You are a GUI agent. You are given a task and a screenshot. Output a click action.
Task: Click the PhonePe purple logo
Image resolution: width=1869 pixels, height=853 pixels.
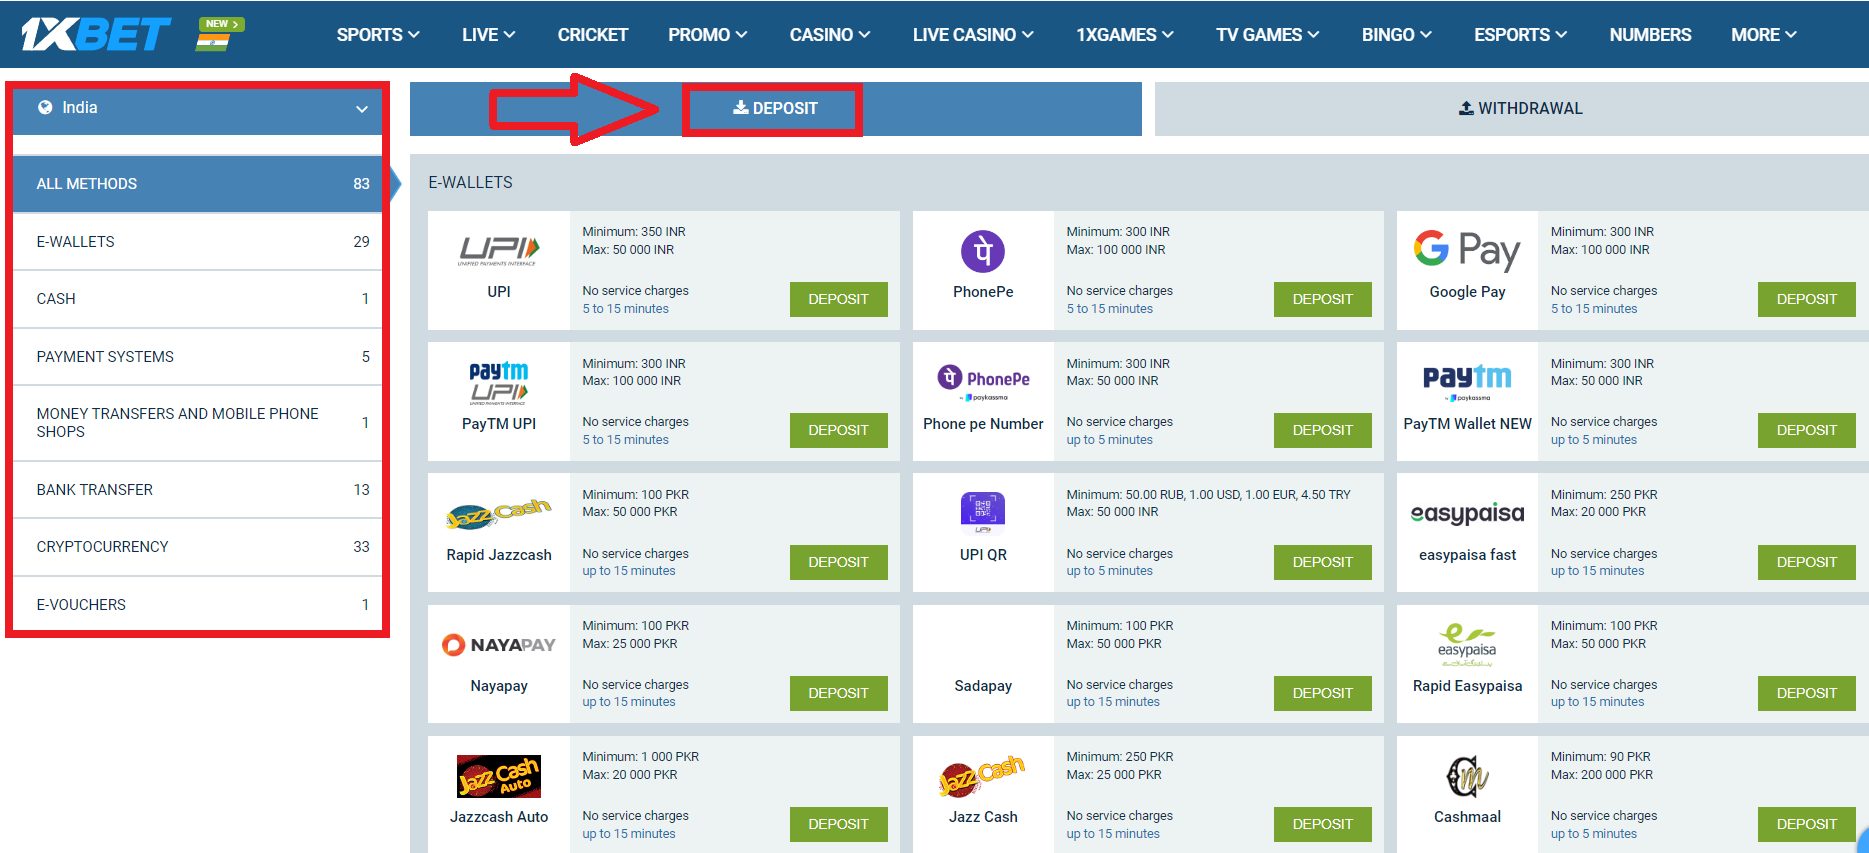click(x=983, y=251)
